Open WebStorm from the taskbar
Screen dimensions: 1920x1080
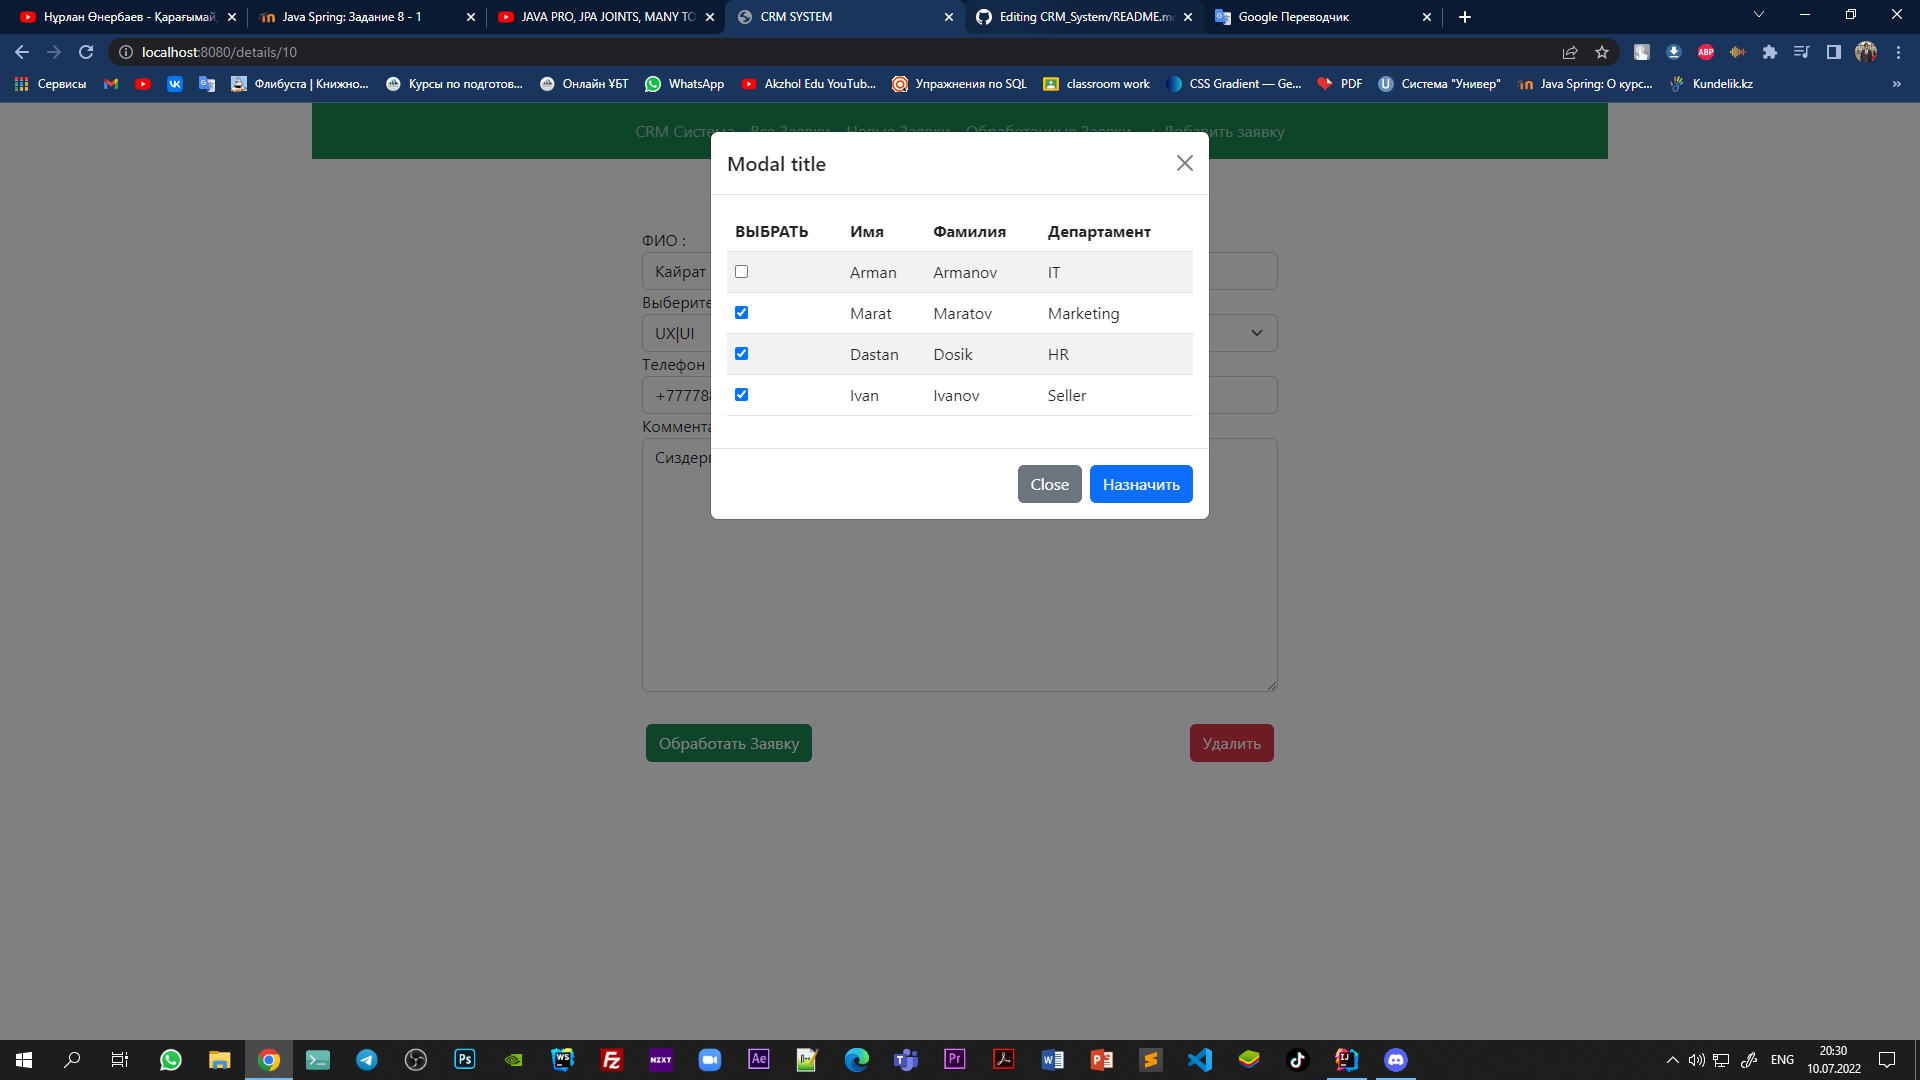tap(563, 1060)
